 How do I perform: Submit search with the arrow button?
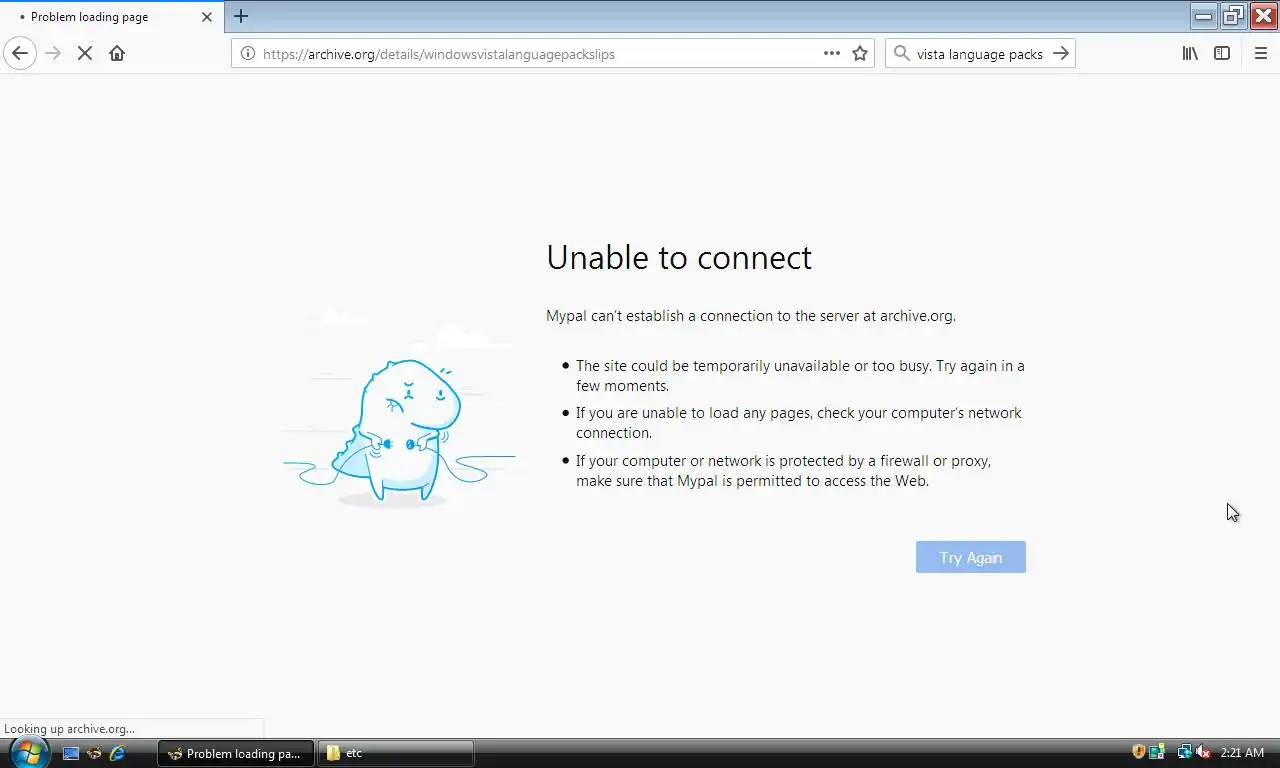[x=1061, y=53]
